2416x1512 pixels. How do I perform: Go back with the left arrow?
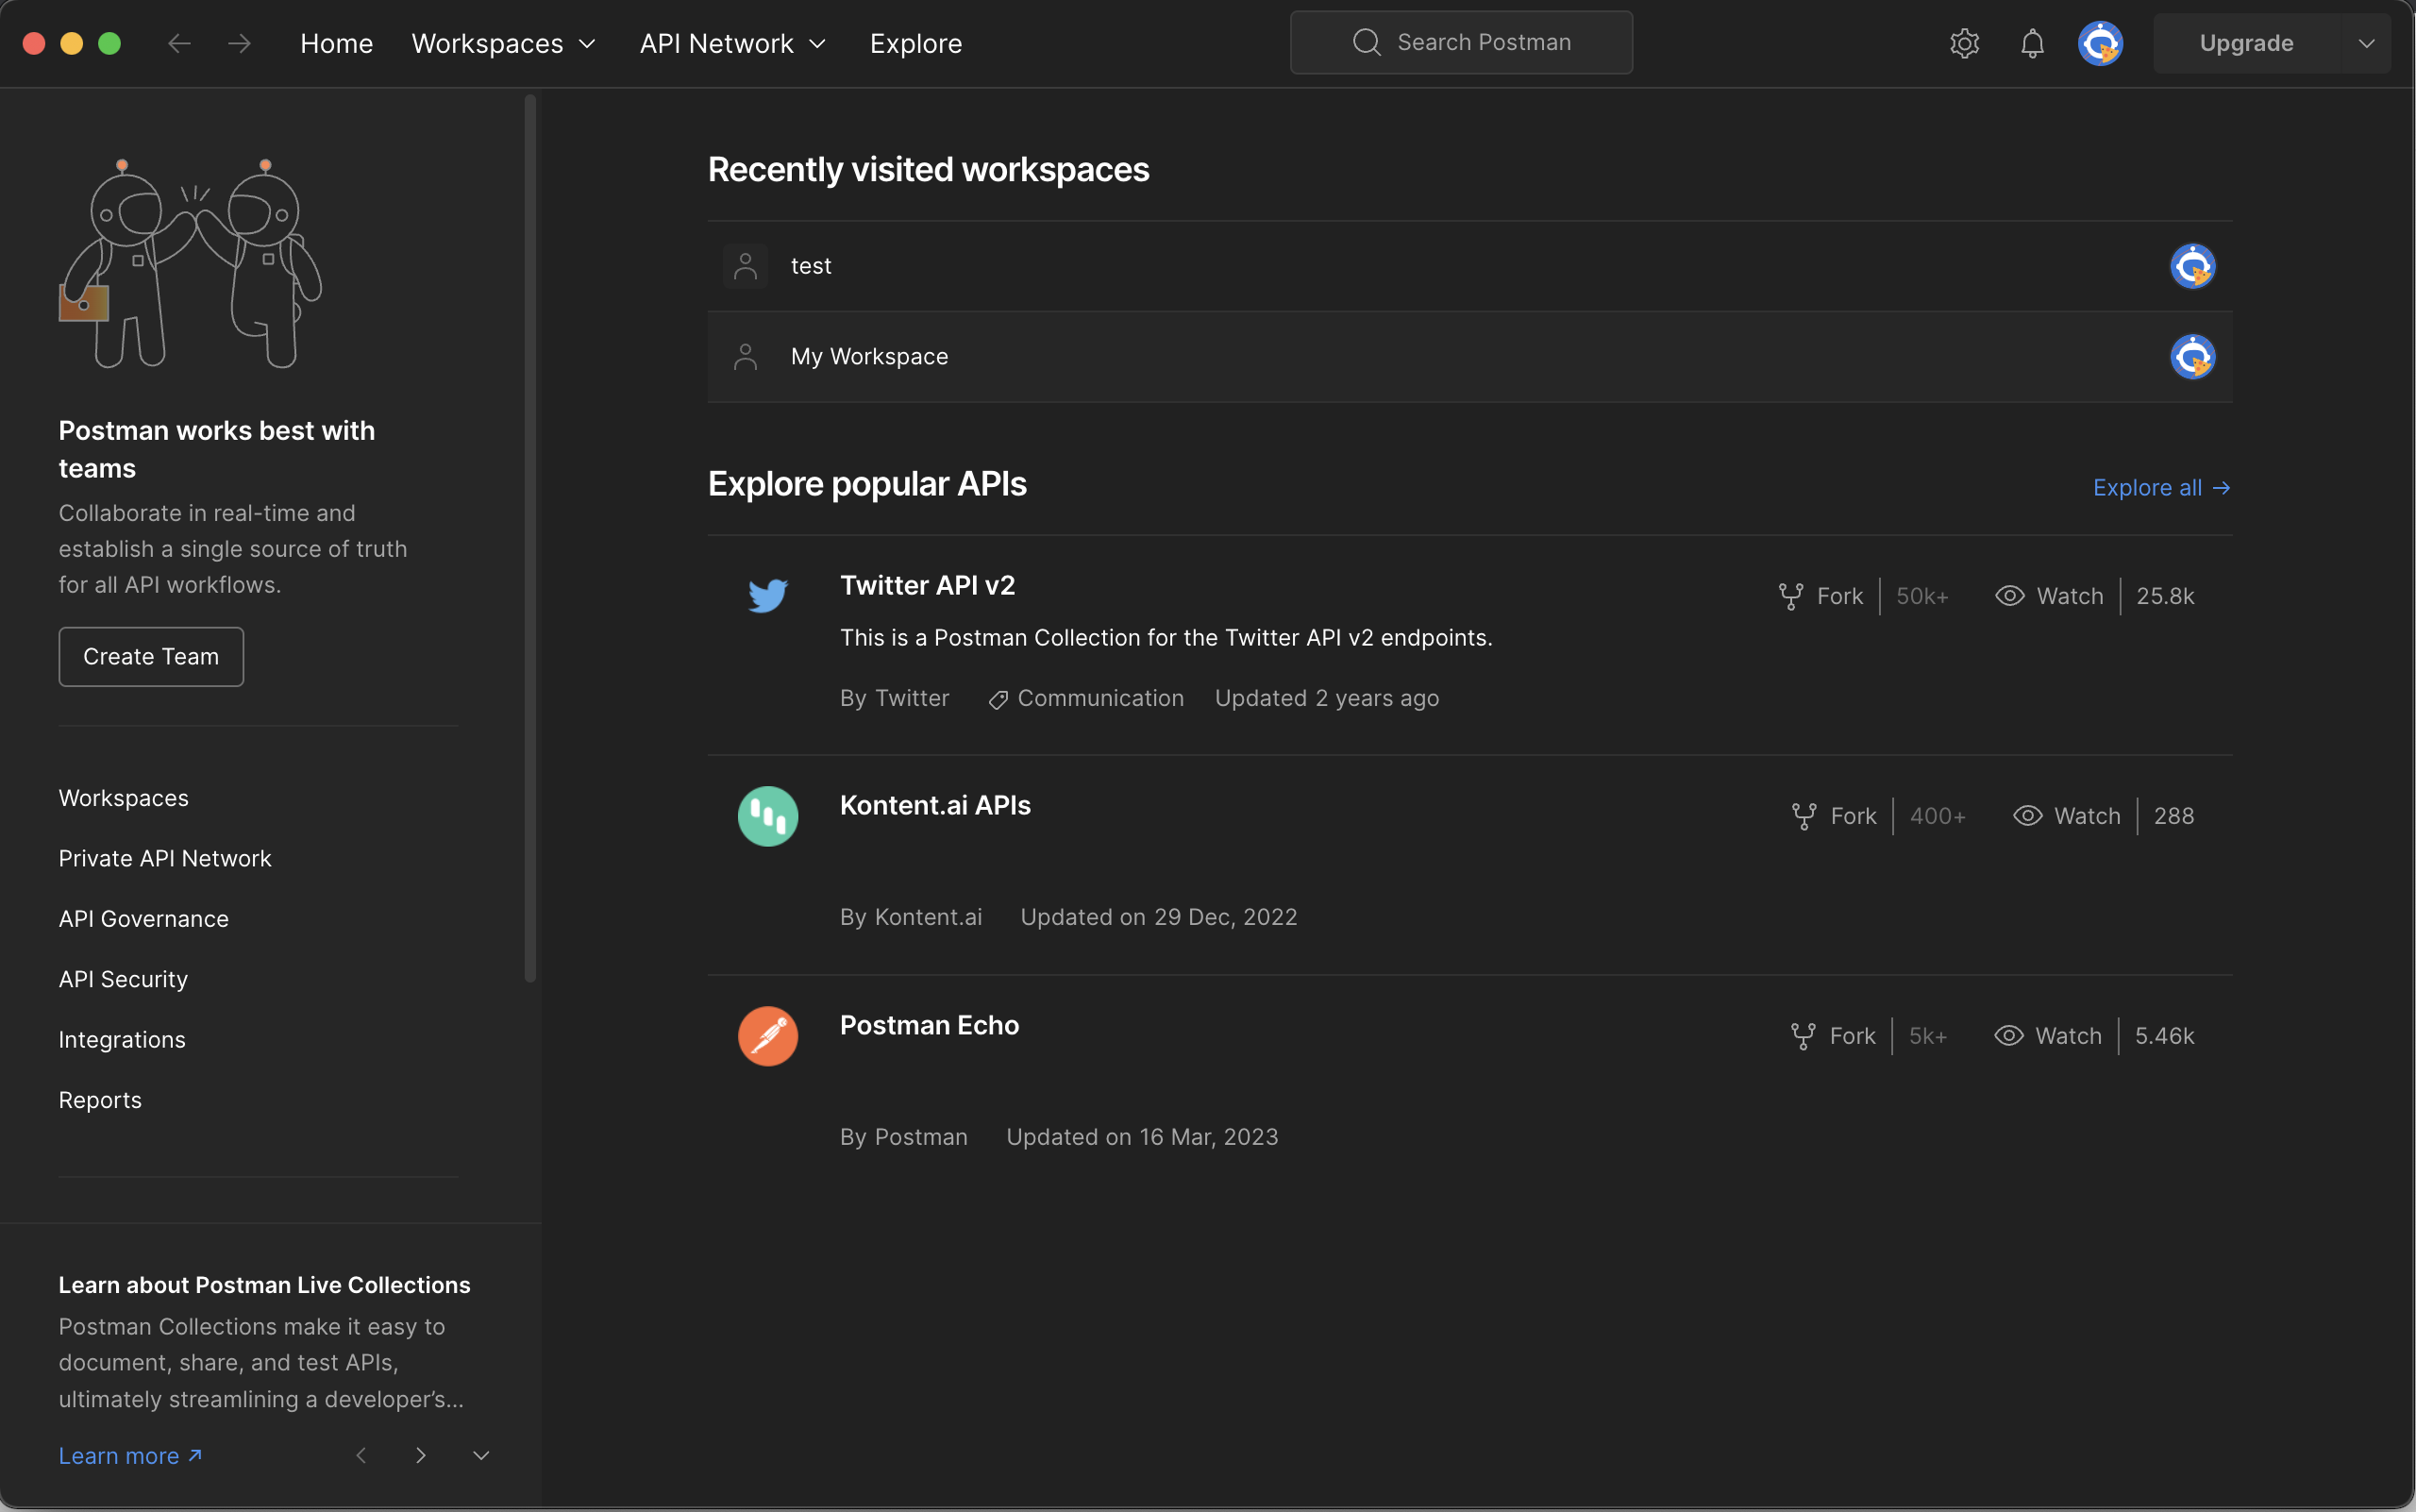coord(179,43)
